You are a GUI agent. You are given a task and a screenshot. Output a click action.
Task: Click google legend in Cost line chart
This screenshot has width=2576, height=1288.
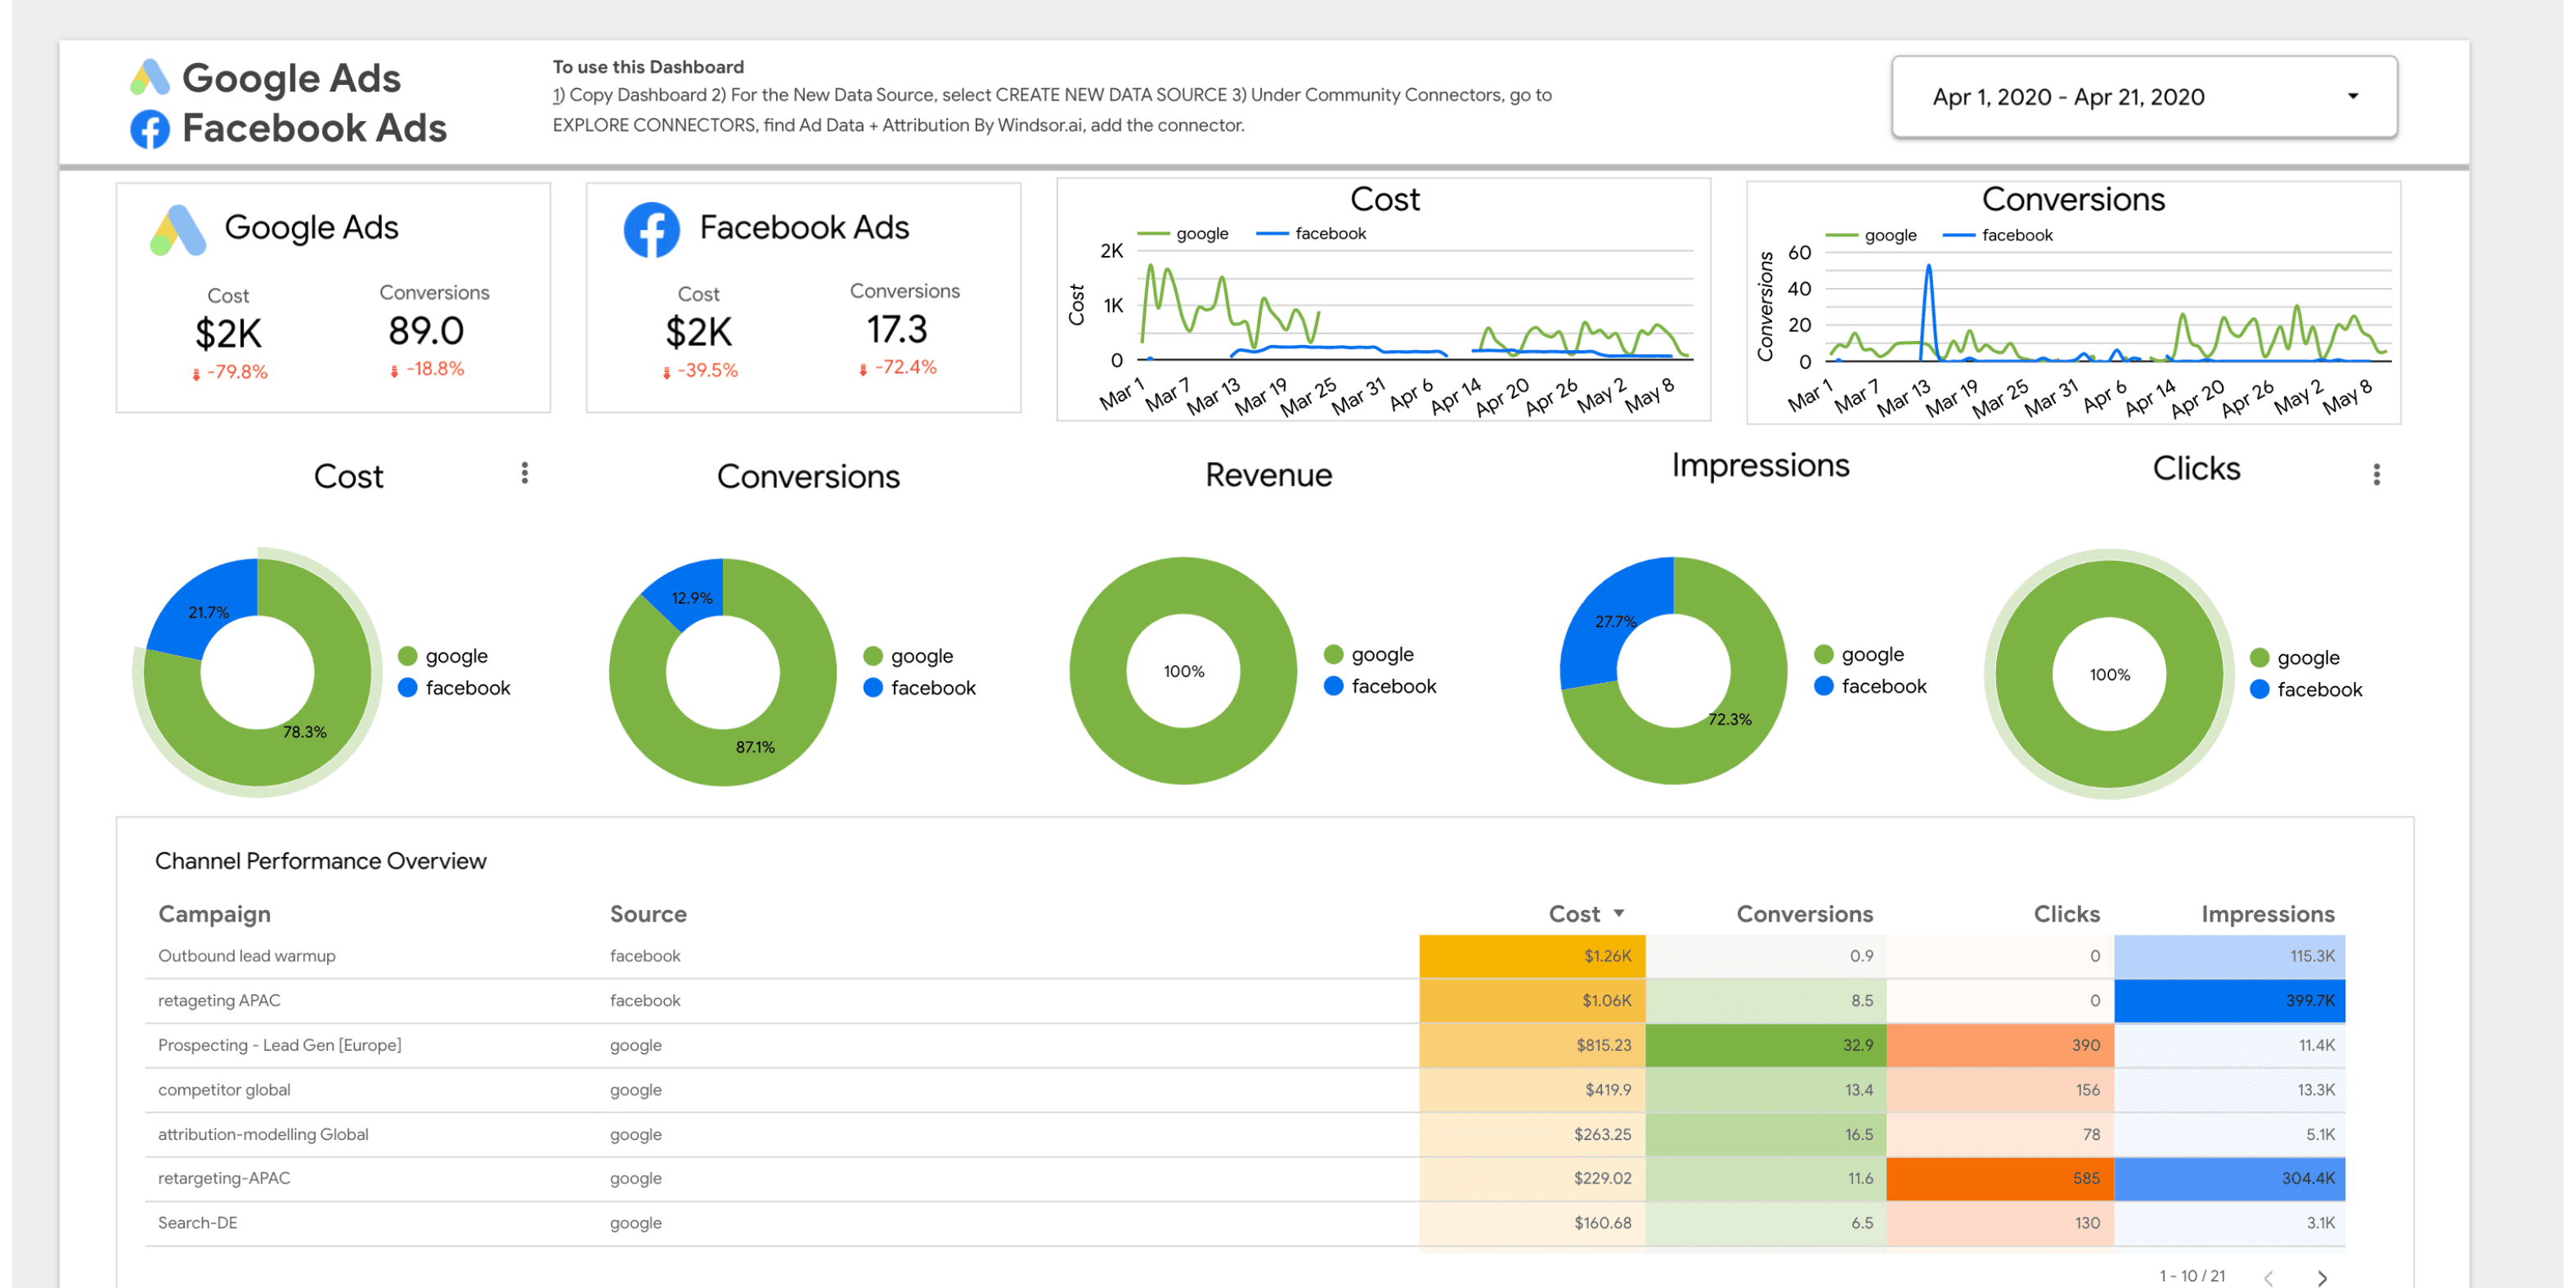1184,233
